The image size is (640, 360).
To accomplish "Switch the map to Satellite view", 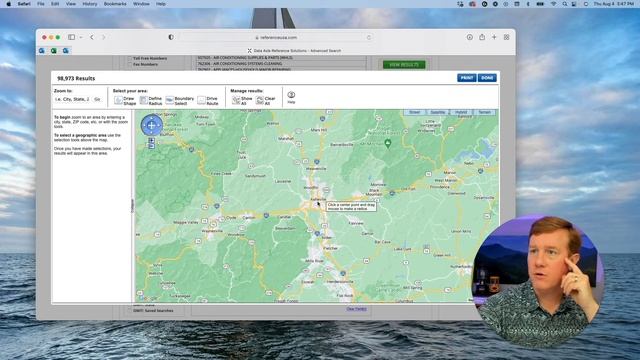I will 438,112.
